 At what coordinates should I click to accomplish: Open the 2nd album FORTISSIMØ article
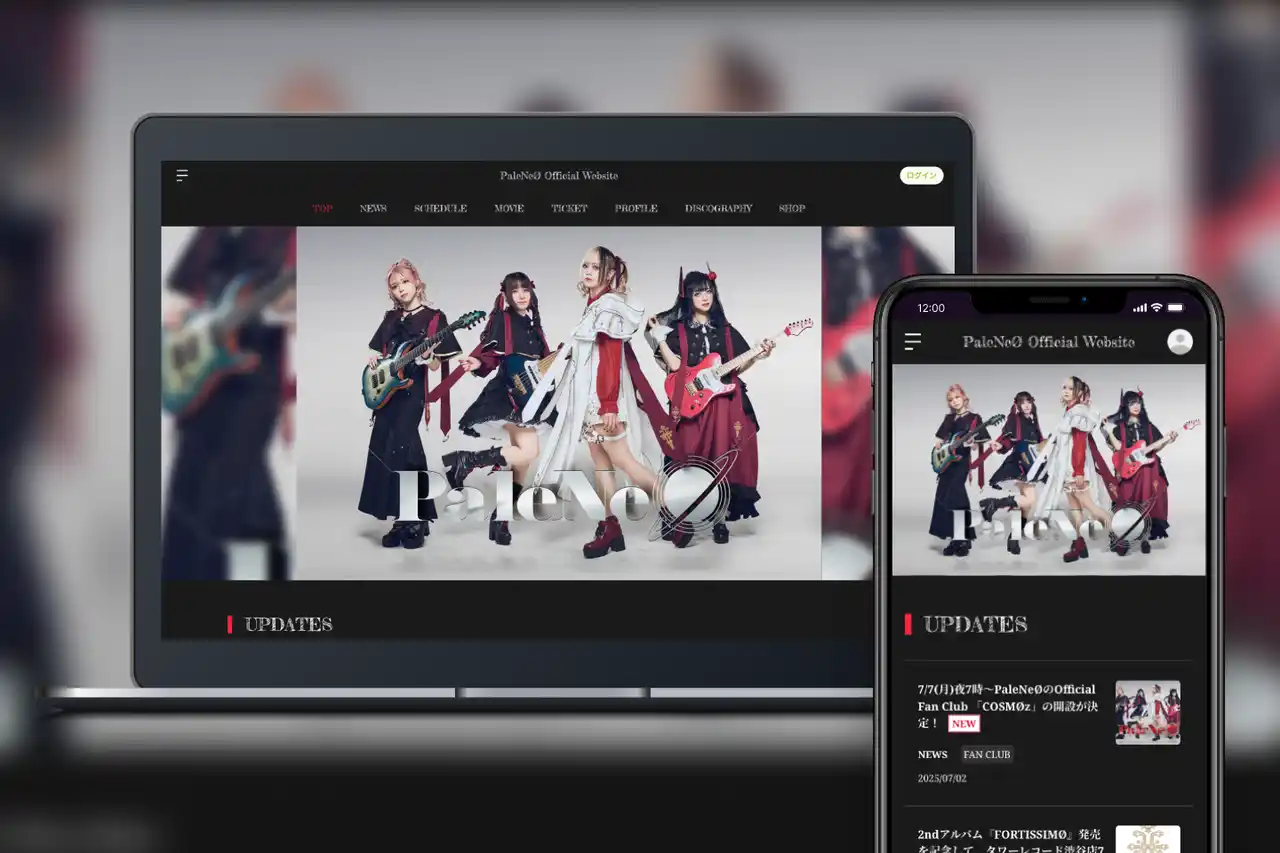(1010, 839)
